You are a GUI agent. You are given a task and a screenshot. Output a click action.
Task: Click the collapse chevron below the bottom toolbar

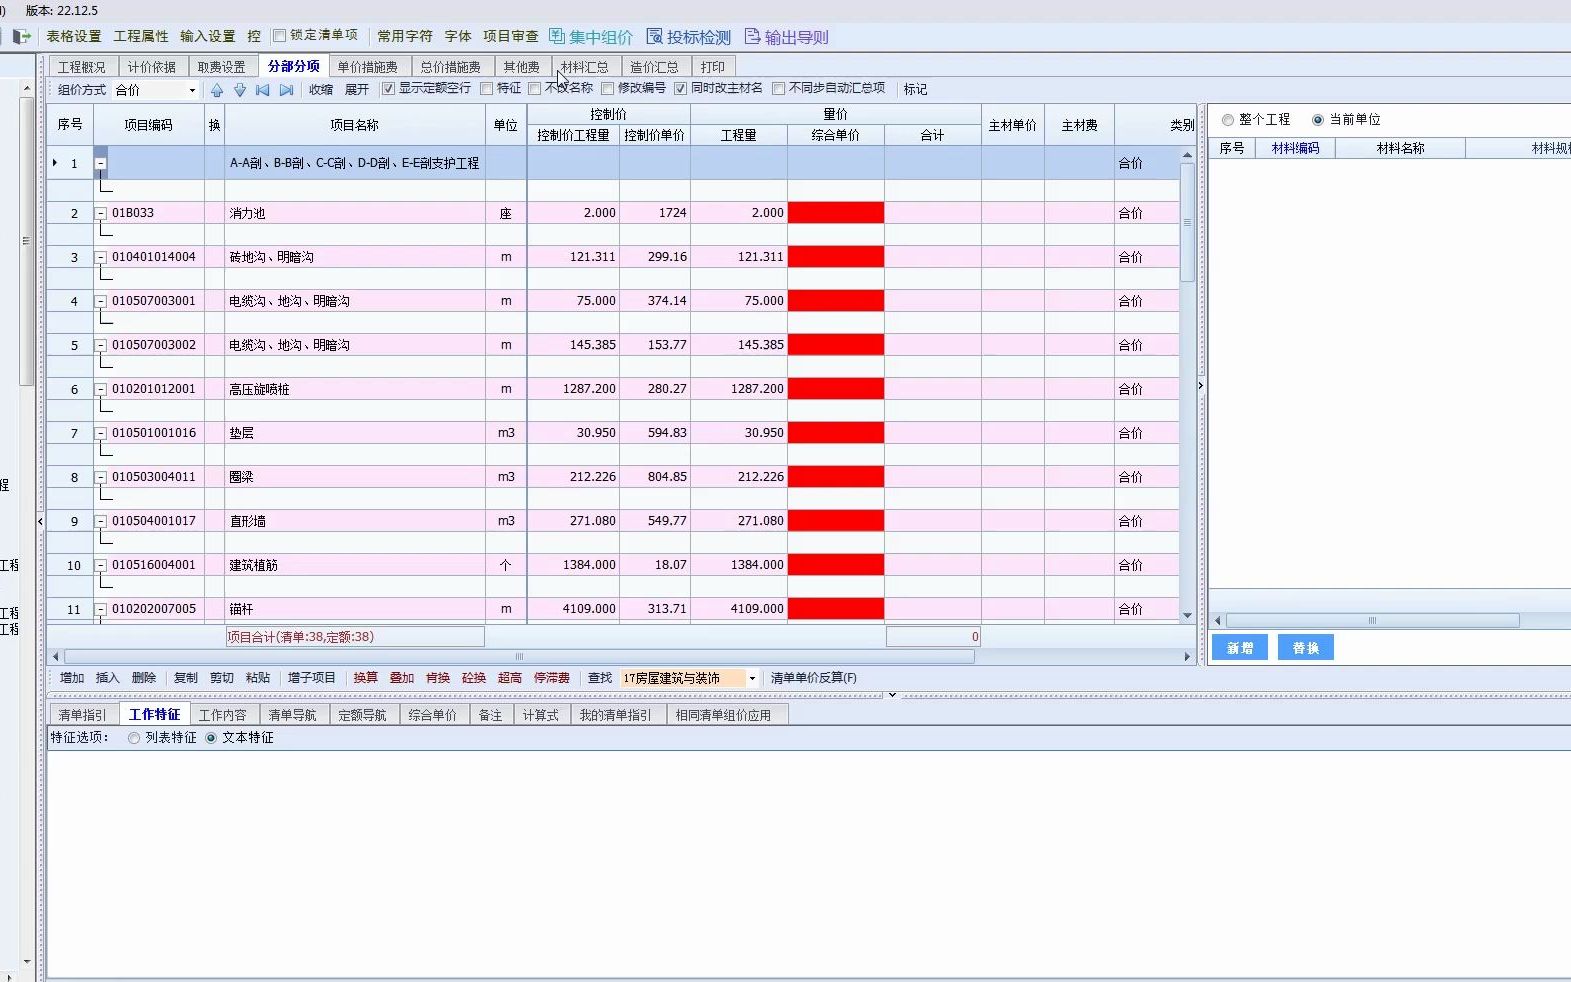(892, 695)
